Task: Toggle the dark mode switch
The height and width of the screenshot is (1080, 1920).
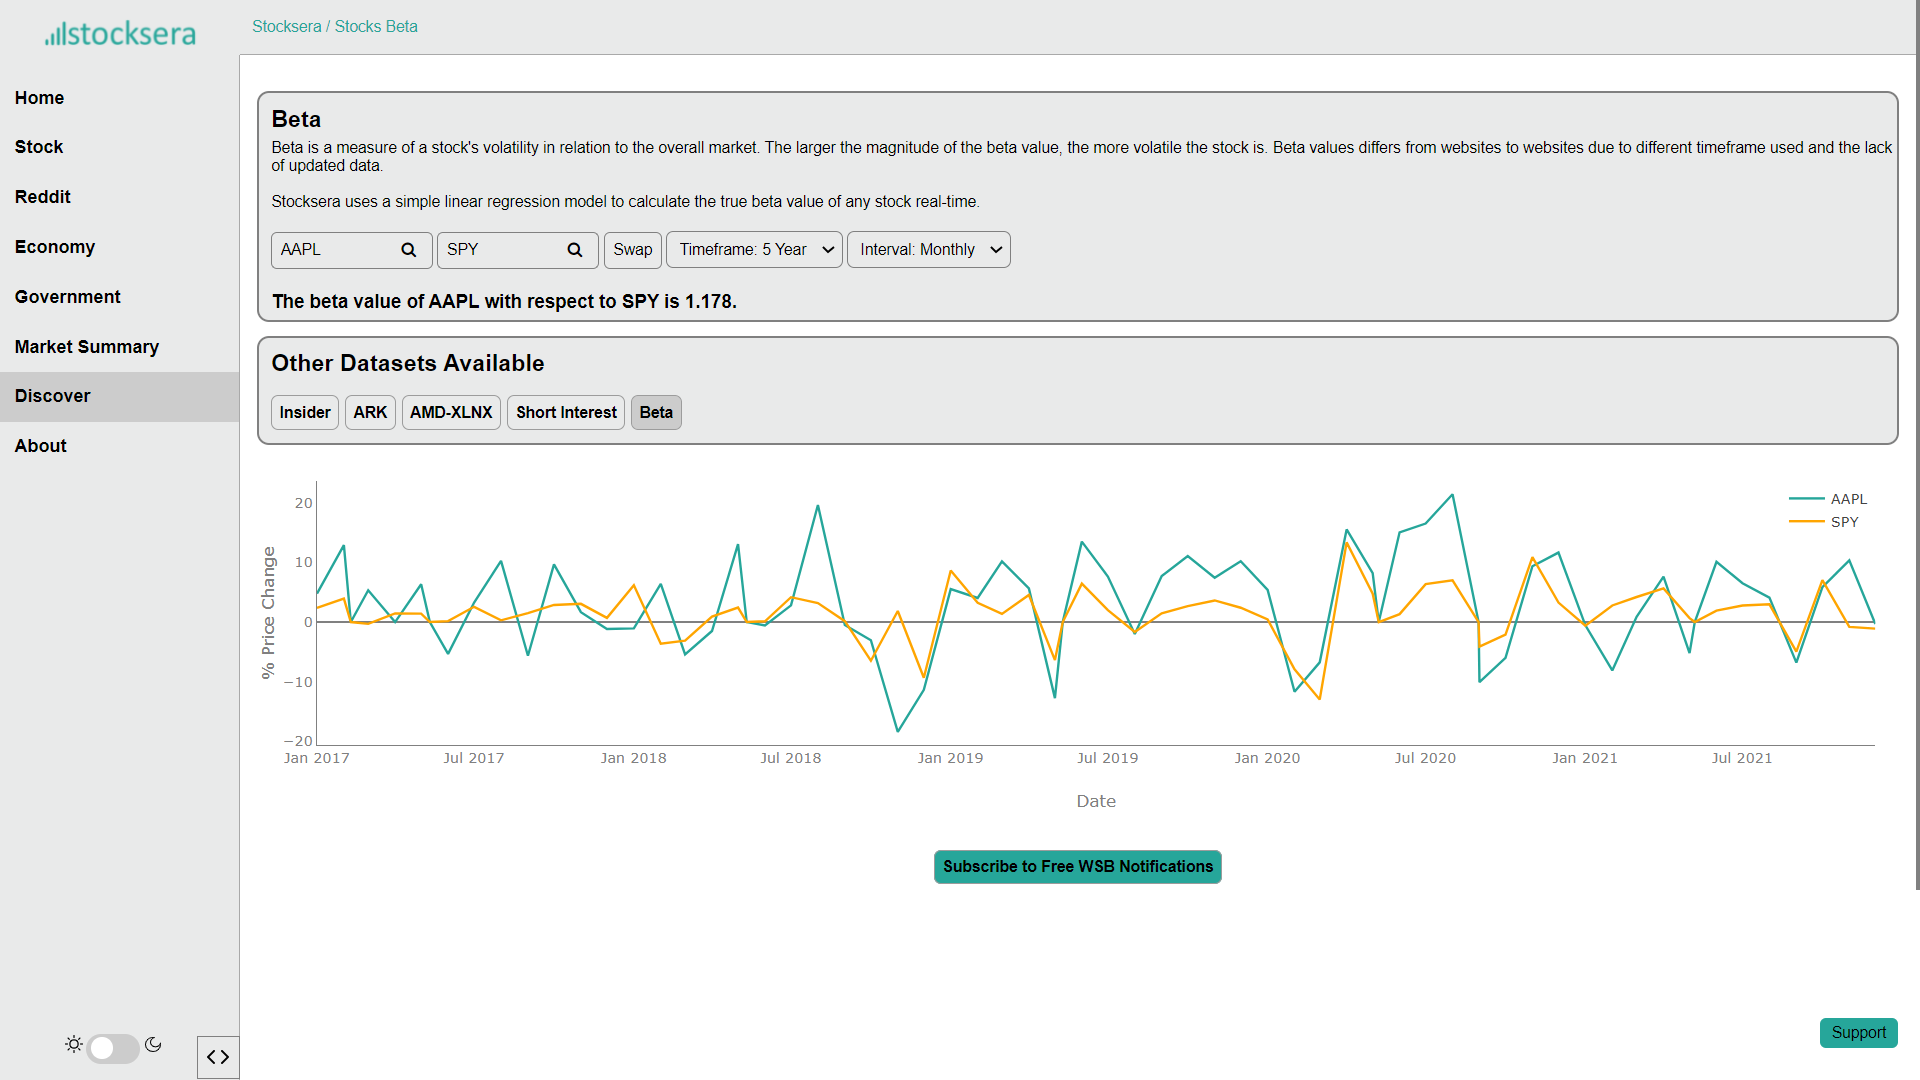Action: (113, 1048)
